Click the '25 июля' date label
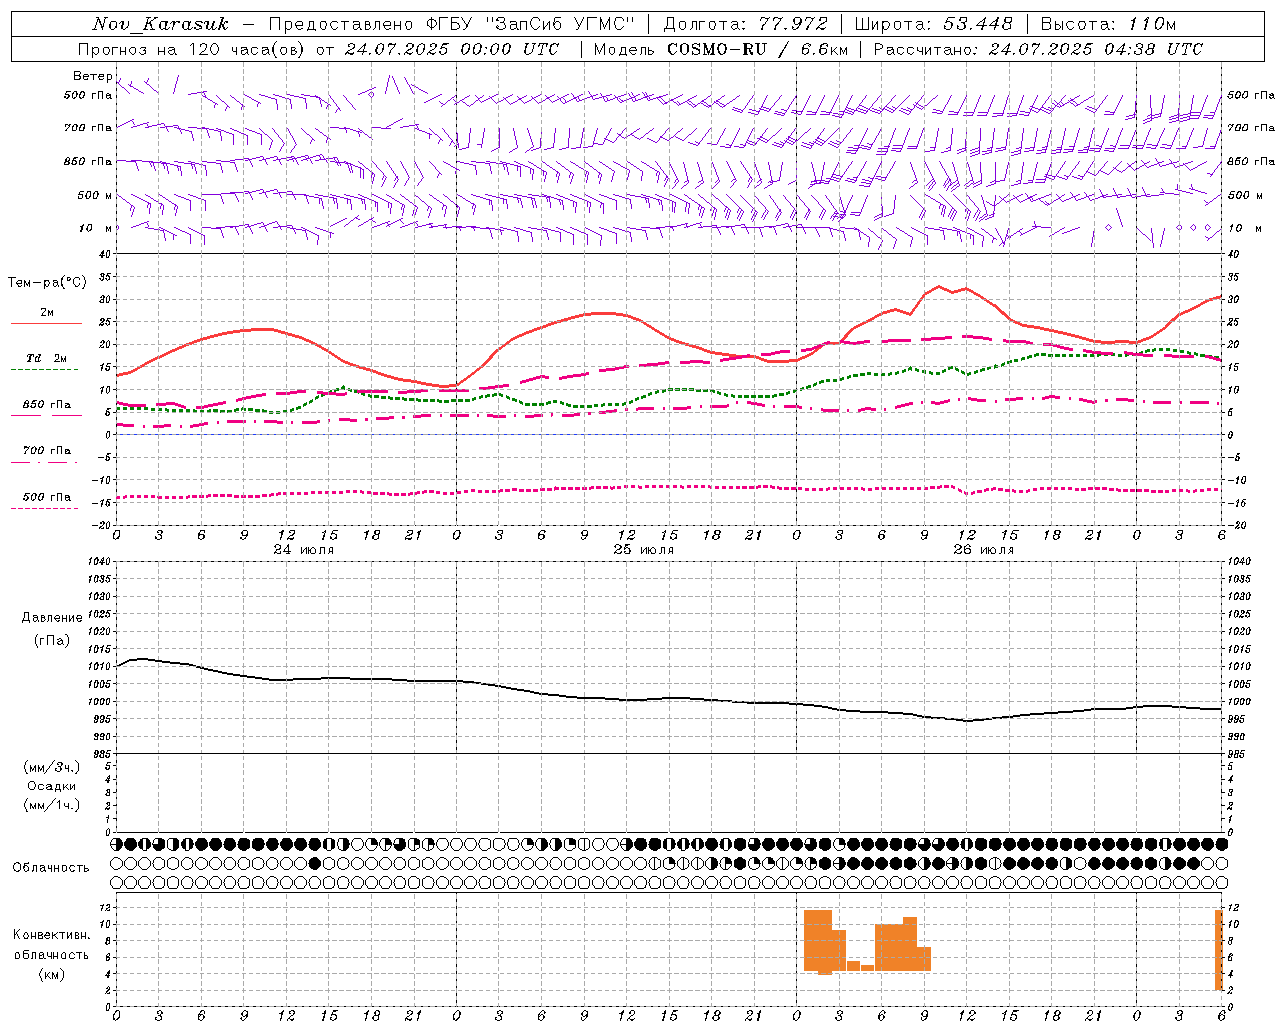1280x1024 pixels. click(644, 550)
